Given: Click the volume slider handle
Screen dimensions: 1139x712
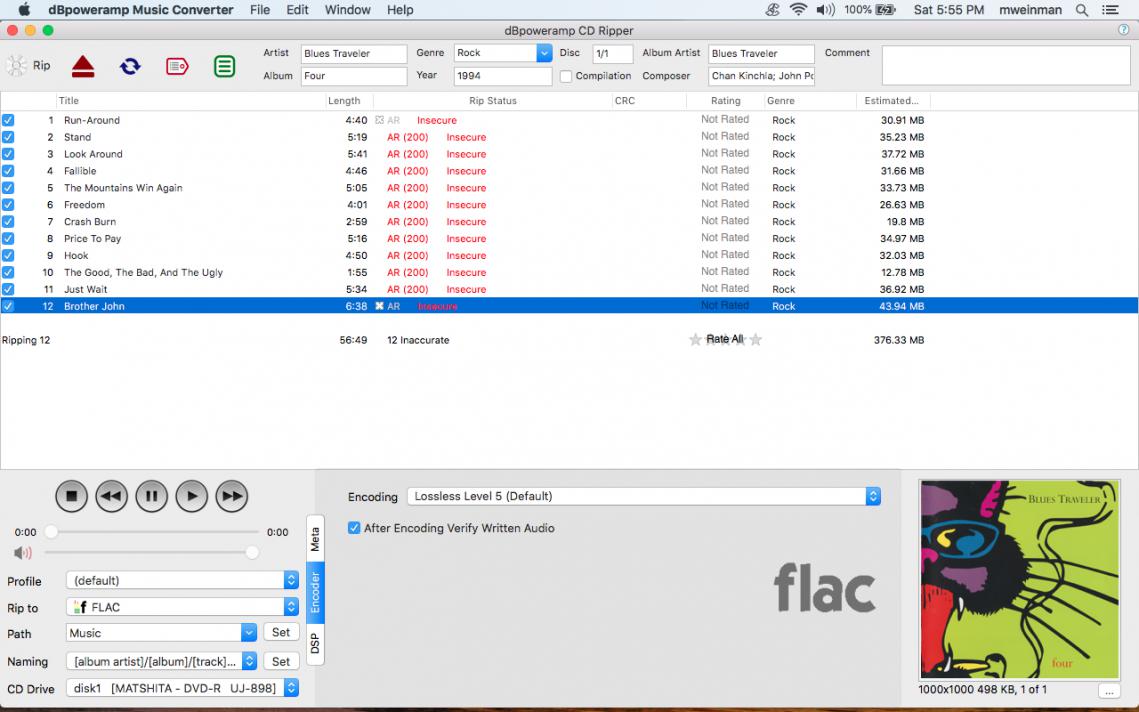Looking at the screenshot, I should [252, 552].
